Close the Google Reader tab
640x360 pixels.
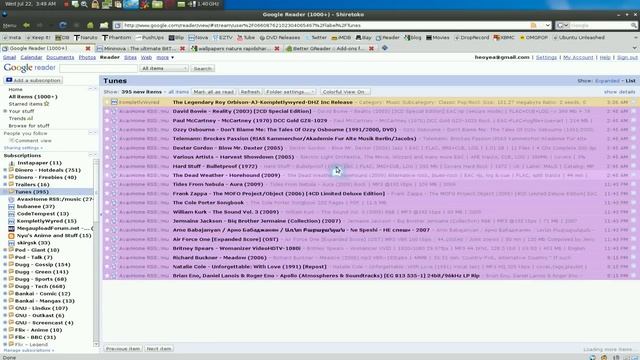click(x=88, y=48)
